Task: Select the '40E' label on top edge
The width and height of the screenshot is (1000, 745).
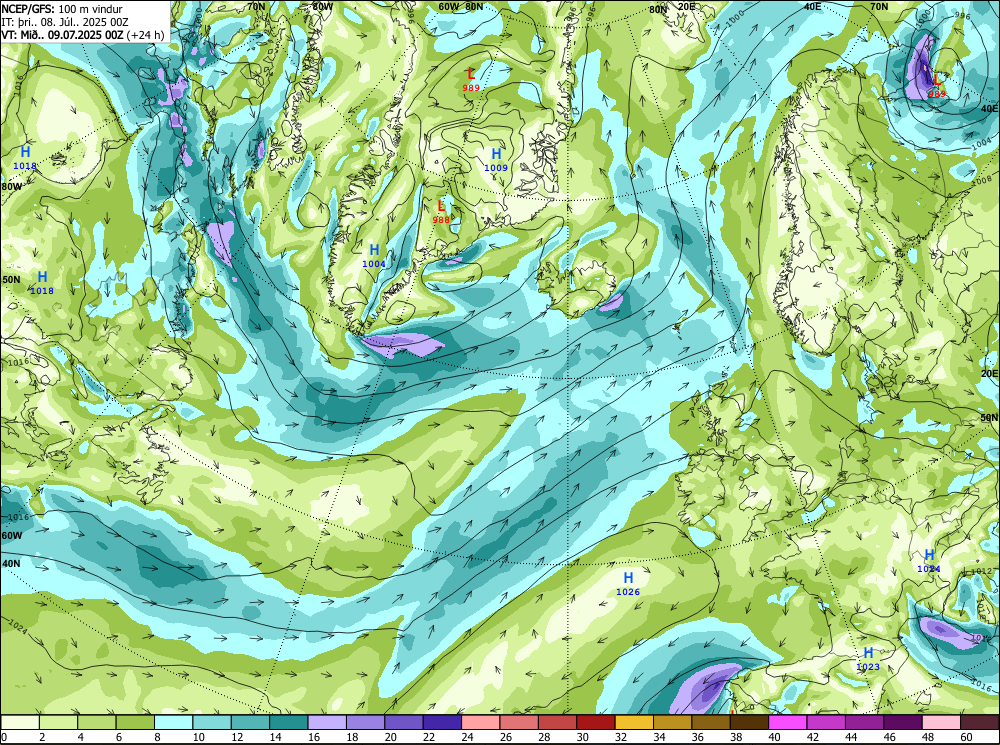Action: click(812, 6)
